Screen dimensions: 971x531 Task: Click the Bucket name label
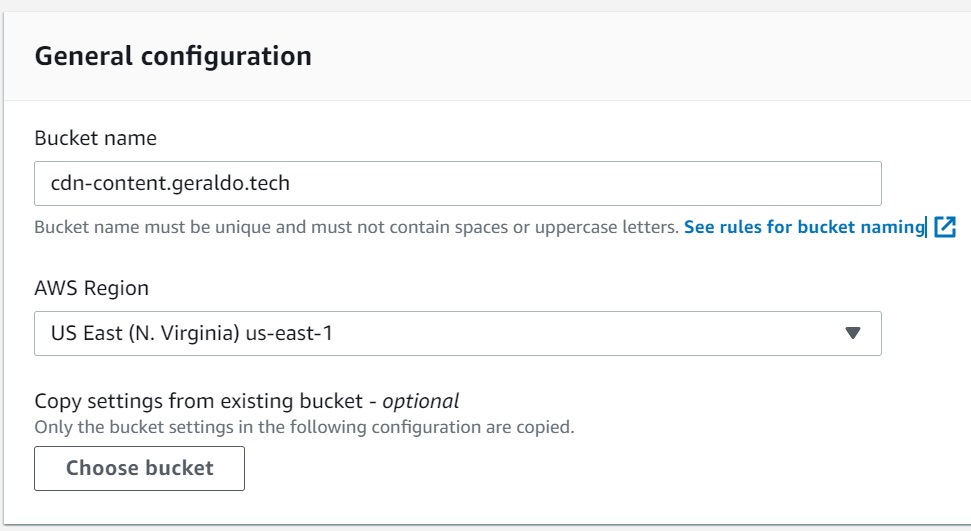[95, 138]
